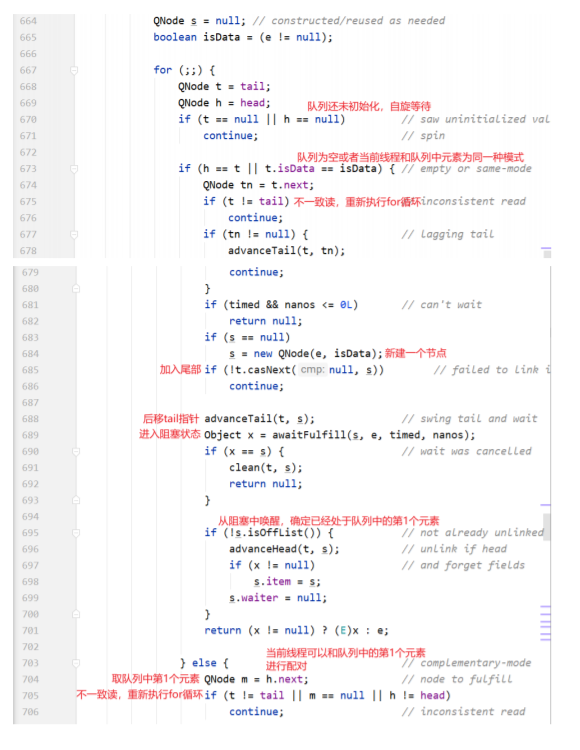Click the '// constructed/reused as needed' comment

click(349, 21)
